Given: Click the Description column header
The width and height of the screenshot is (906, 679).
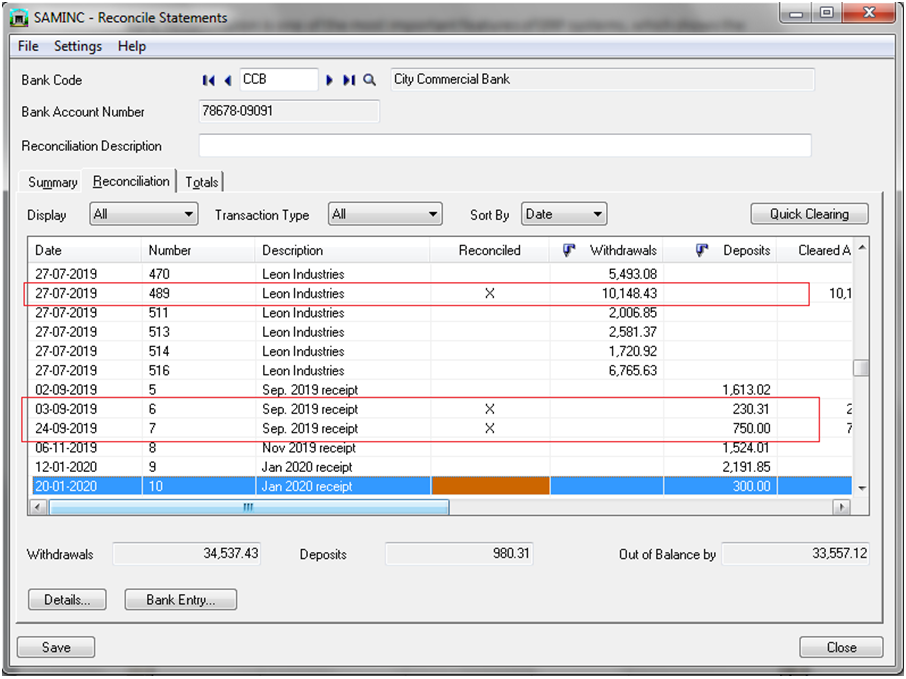Looking at the screenshot, I should click(343, 250).
